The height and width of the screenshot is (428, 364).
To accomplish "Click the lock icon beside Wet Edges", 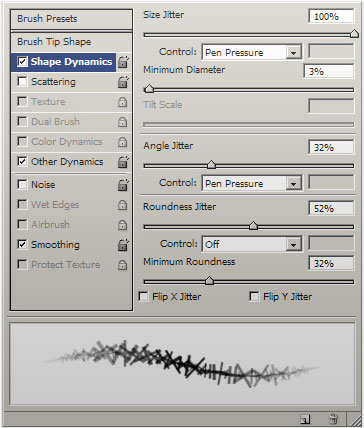I will (x=123, y=205).
